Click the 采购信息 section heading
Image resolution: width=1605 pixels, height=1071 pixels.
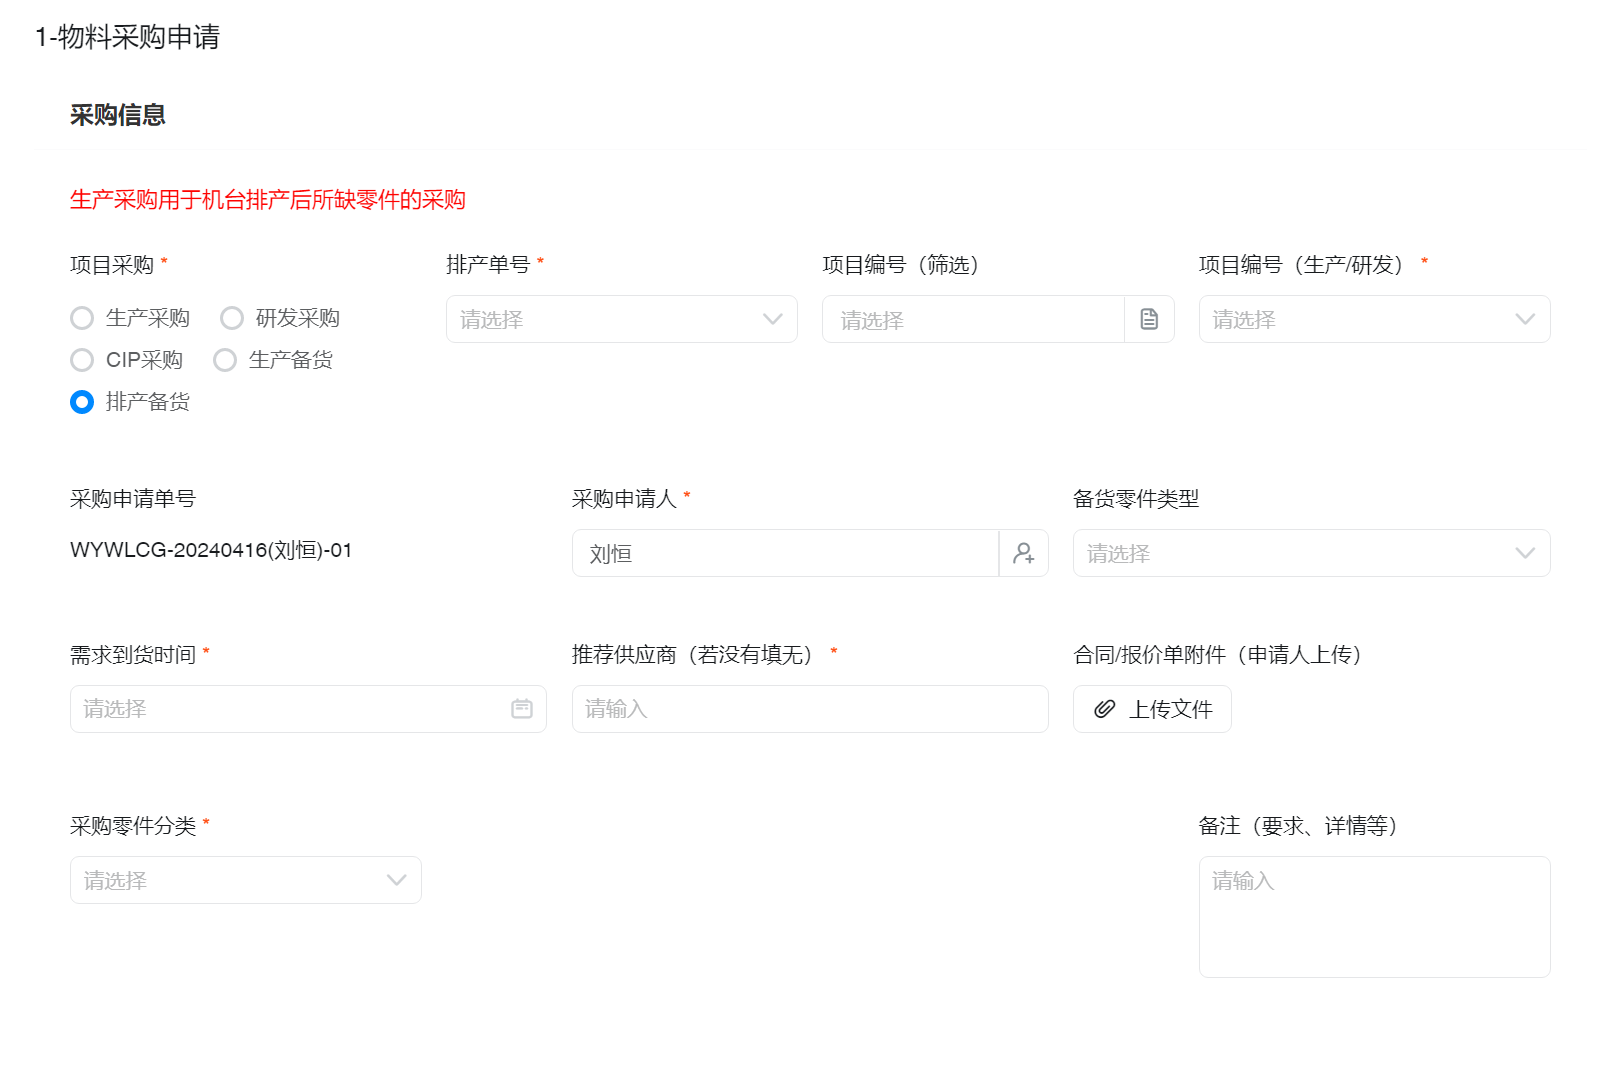[118, 115]
